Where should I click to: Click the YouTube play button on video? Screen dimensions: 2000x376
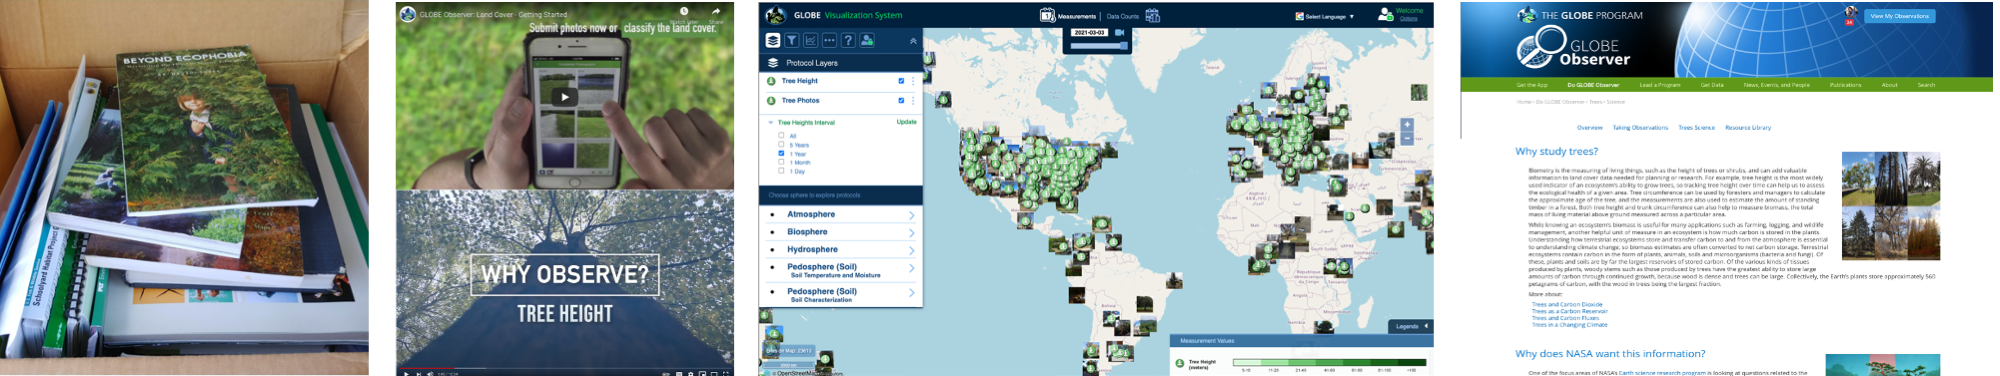pos(565,97)
